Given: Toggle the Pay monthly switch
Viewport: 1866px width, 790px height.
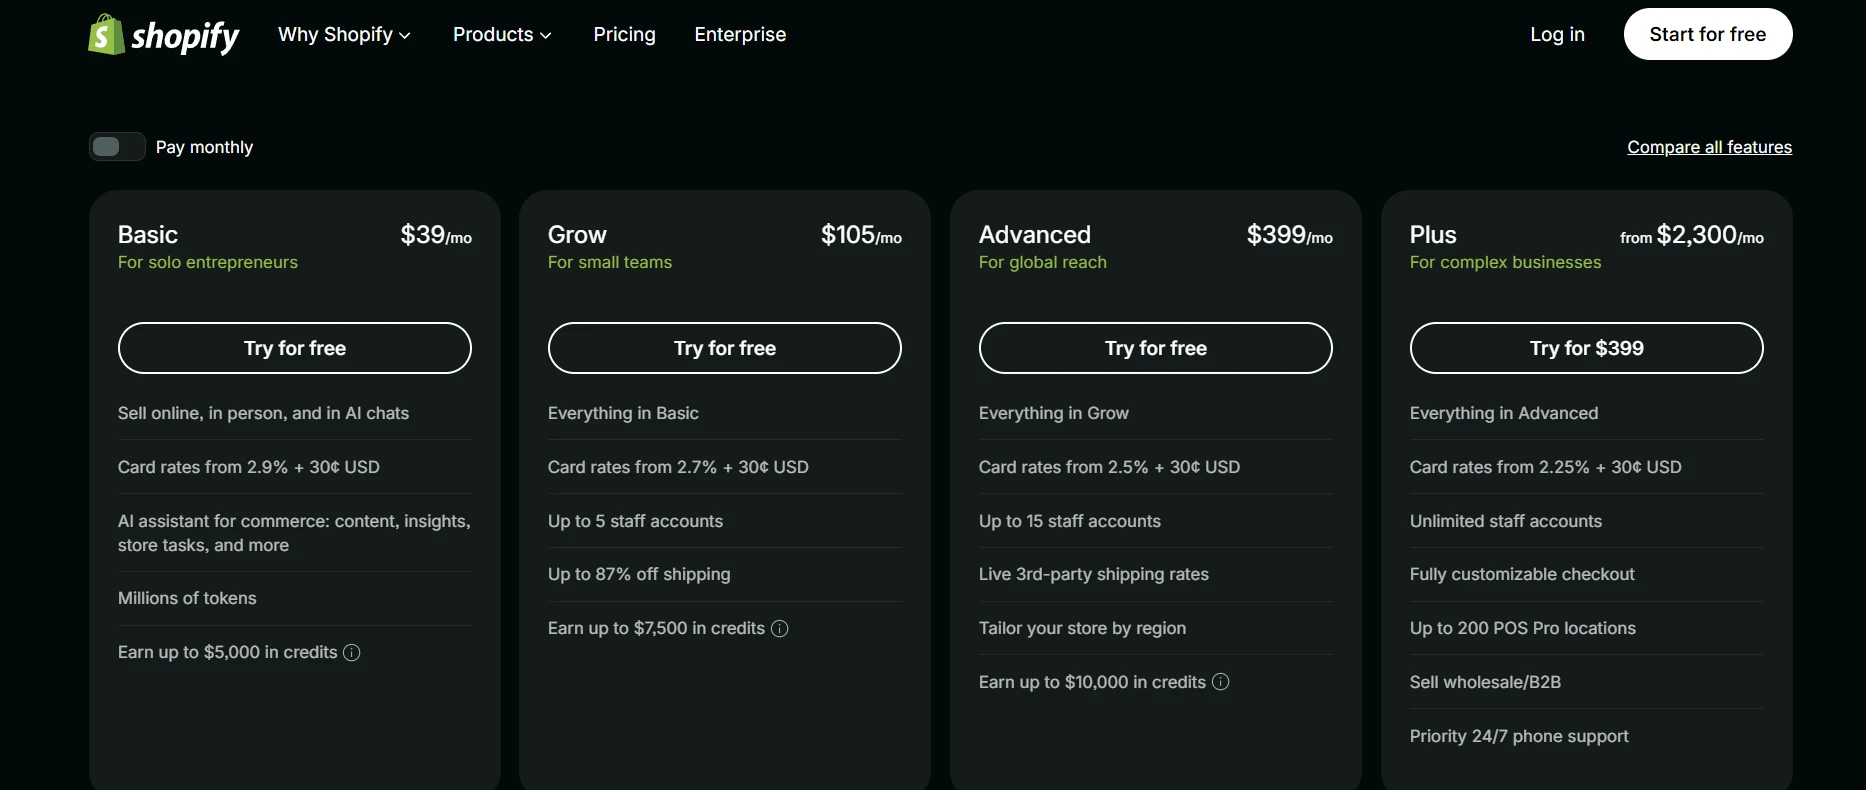Looking at the screenshot, I should (x=117, y=147).
